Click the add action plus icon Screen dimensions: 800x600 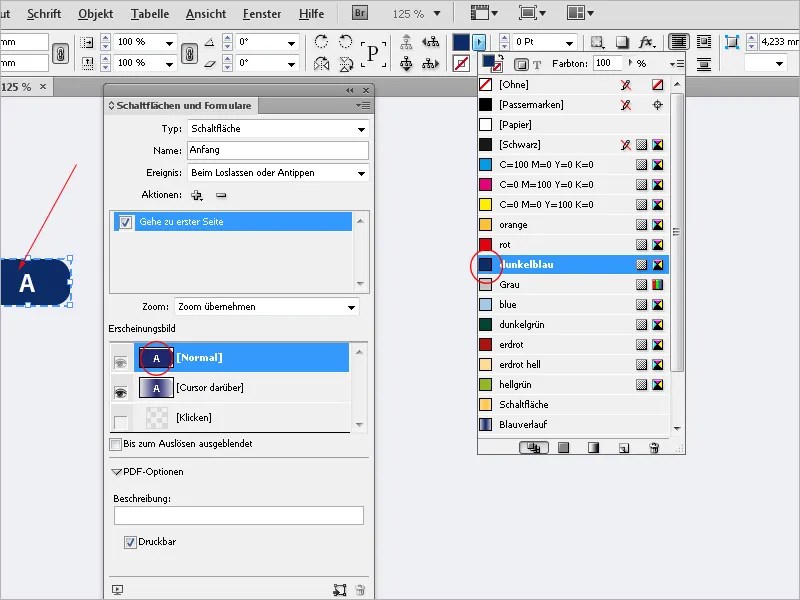click(197, 195)
